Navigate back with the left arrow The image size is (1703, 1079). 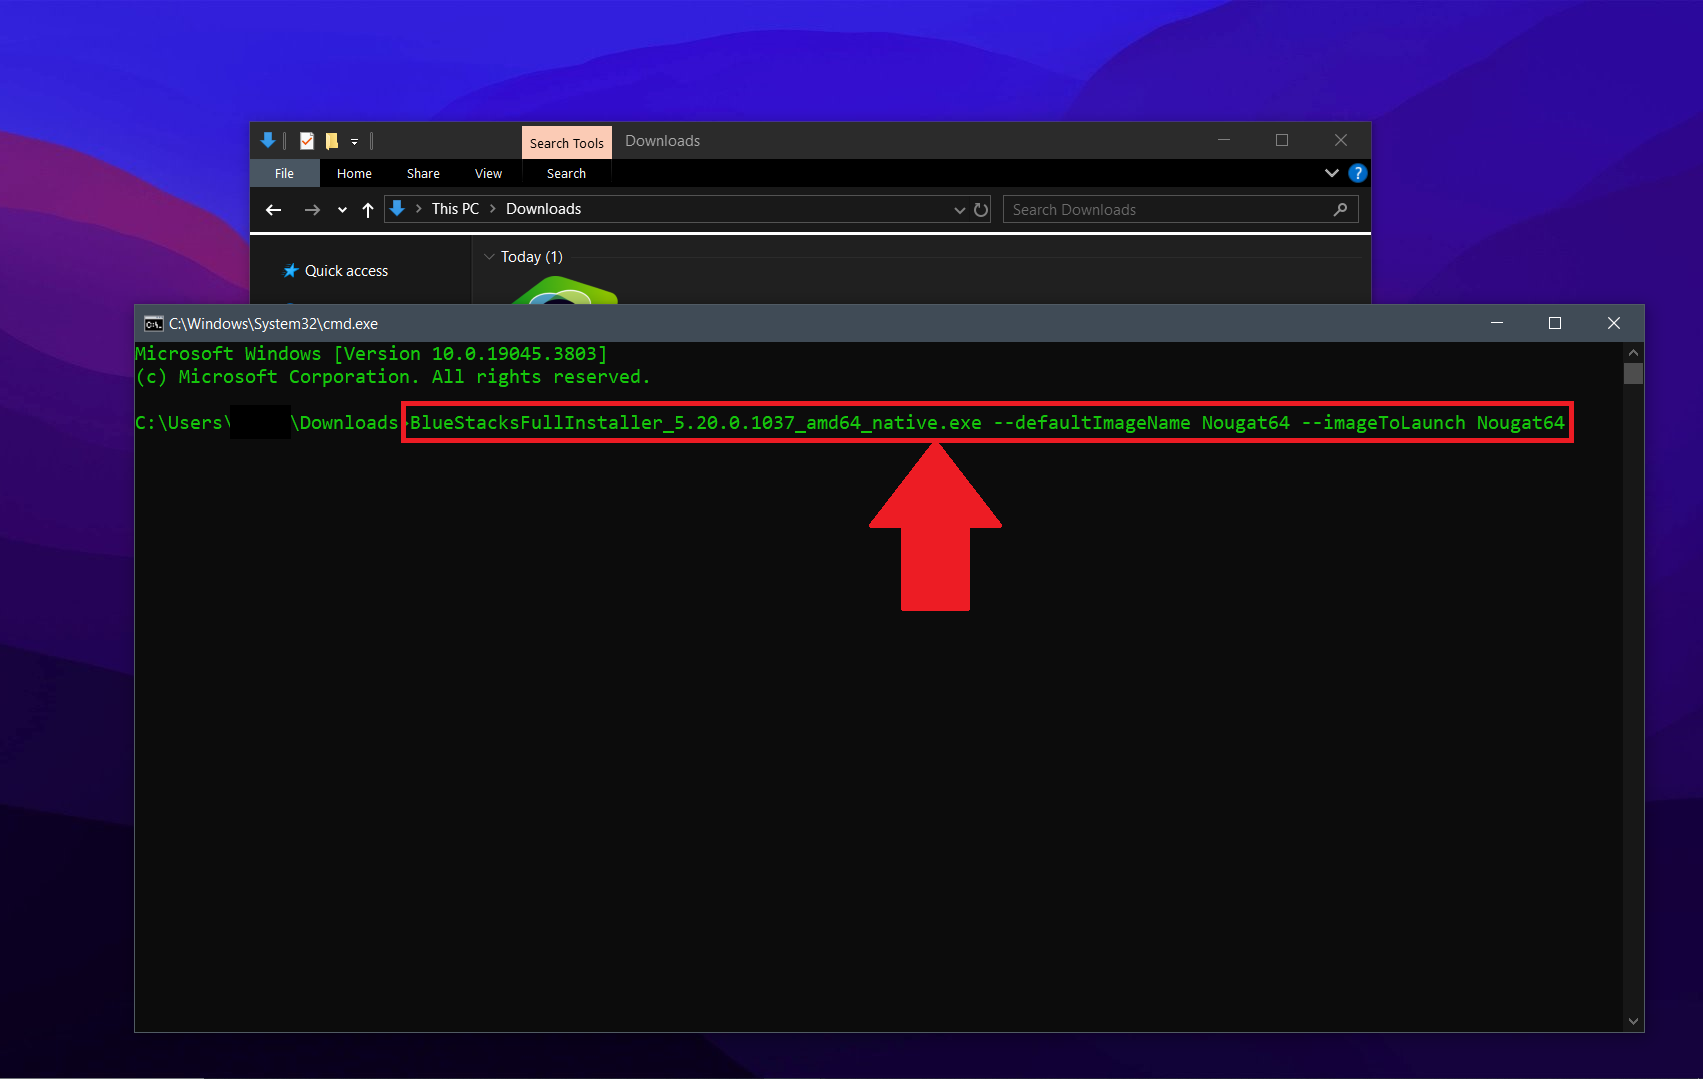point(273,209)
